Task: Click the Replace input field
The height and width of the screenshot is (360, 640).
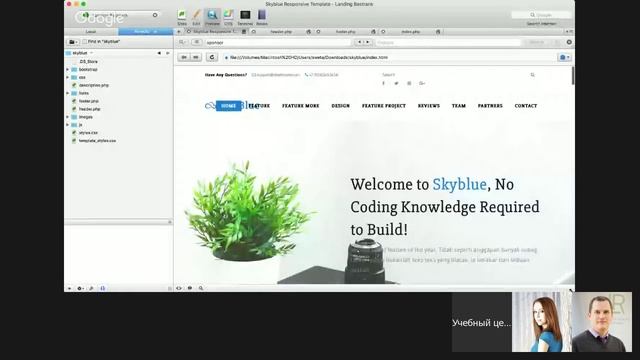Action: click(448, 42)
